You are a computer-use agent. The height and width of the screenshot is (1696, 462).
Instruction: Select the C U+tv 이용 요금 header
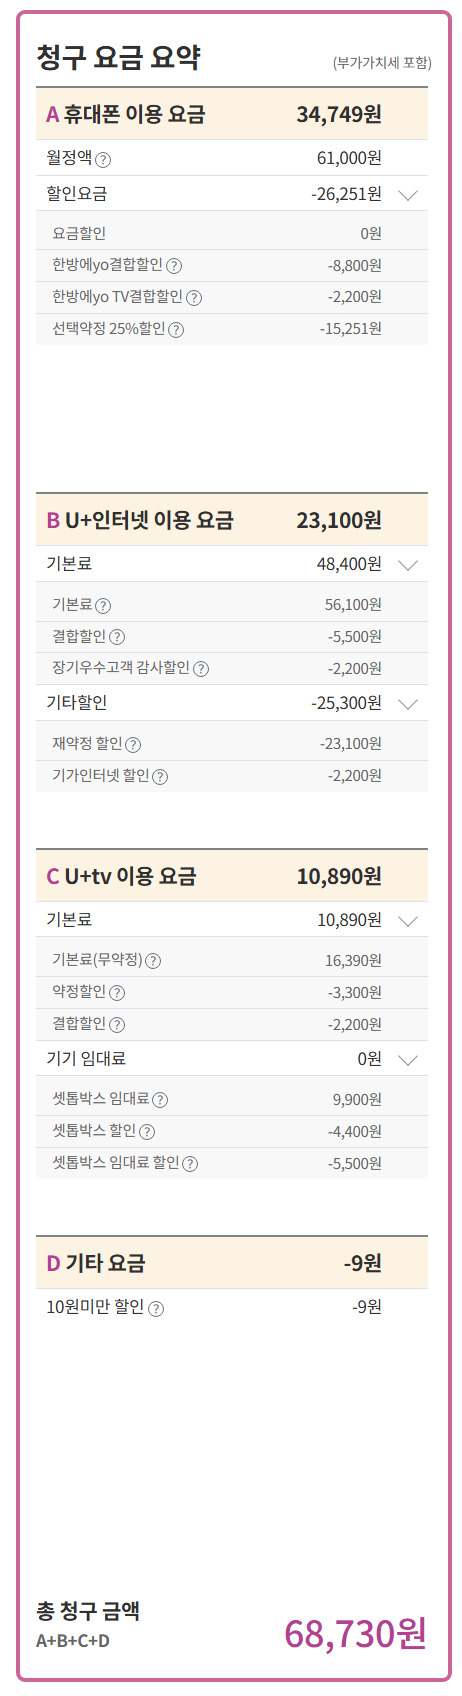pyautogui.click(x=232, y=876)
